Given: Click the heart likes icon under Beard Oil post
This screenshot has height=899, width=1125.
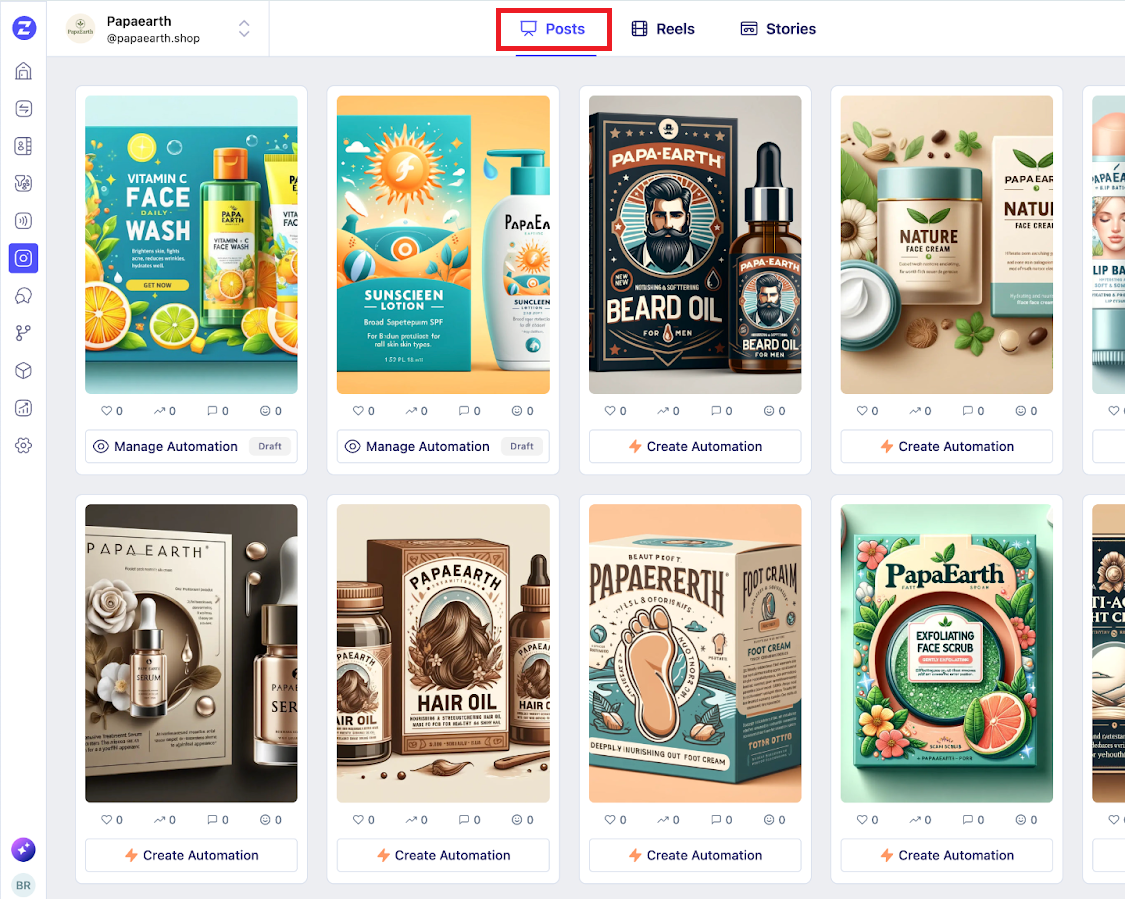Looking at the screenshot, I should coord(610,411).
